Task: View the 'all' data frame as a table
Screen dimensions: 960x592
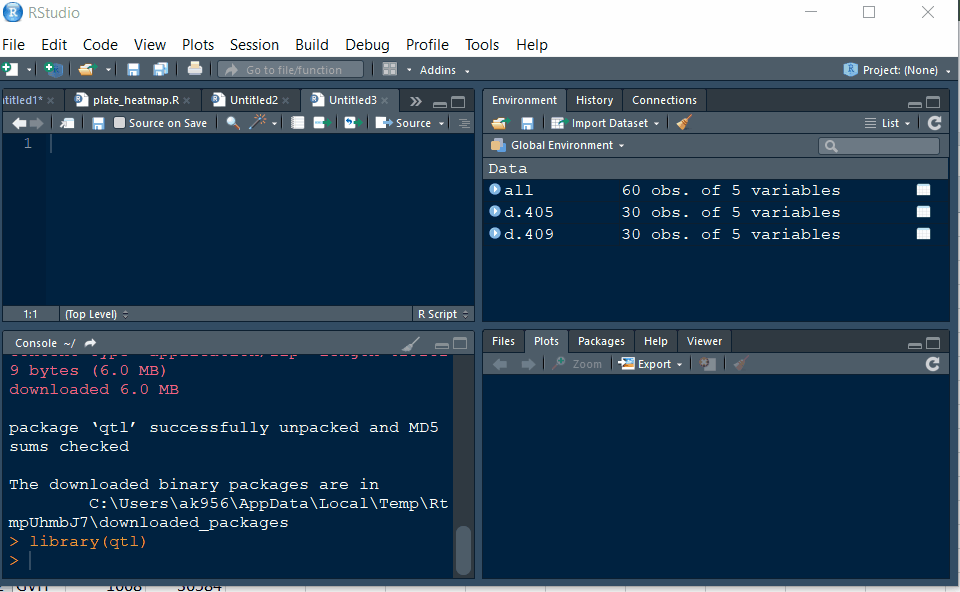Action: [923, 190]
